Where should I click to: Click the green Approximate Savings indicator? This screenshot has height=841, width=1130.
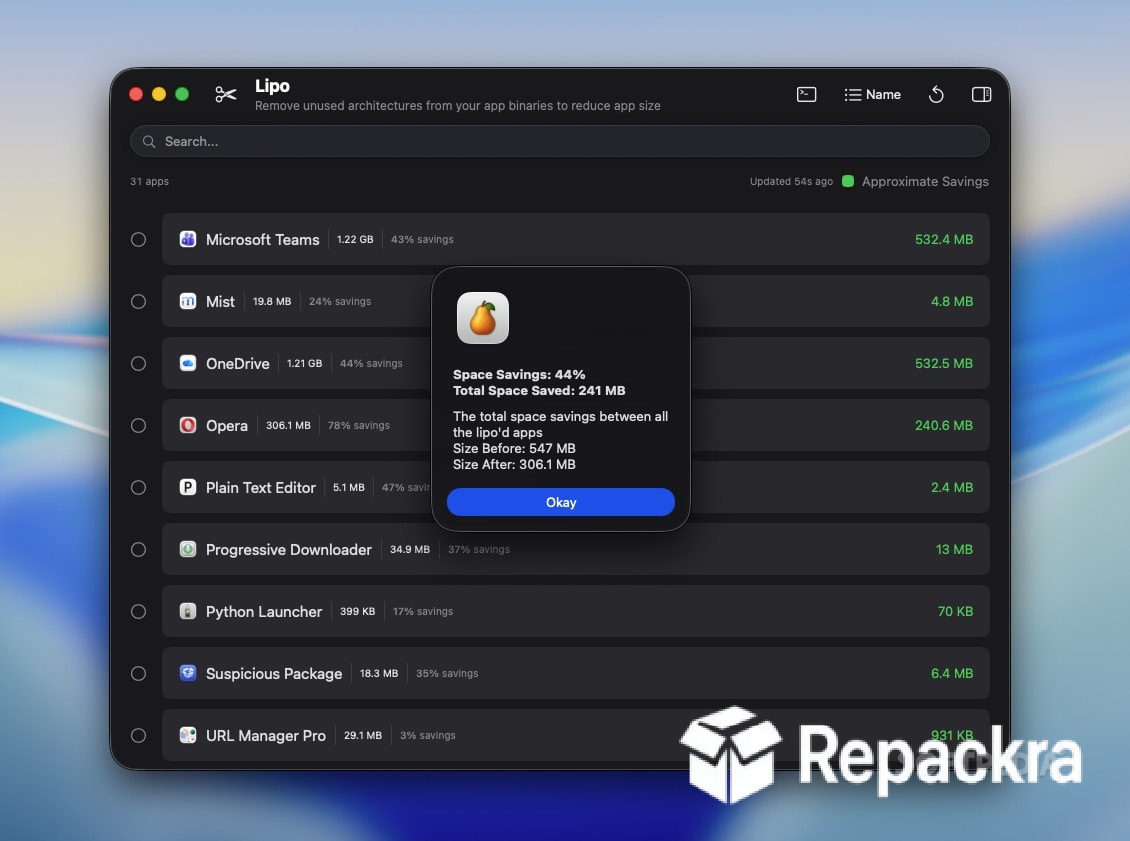(x=848, y=181)
